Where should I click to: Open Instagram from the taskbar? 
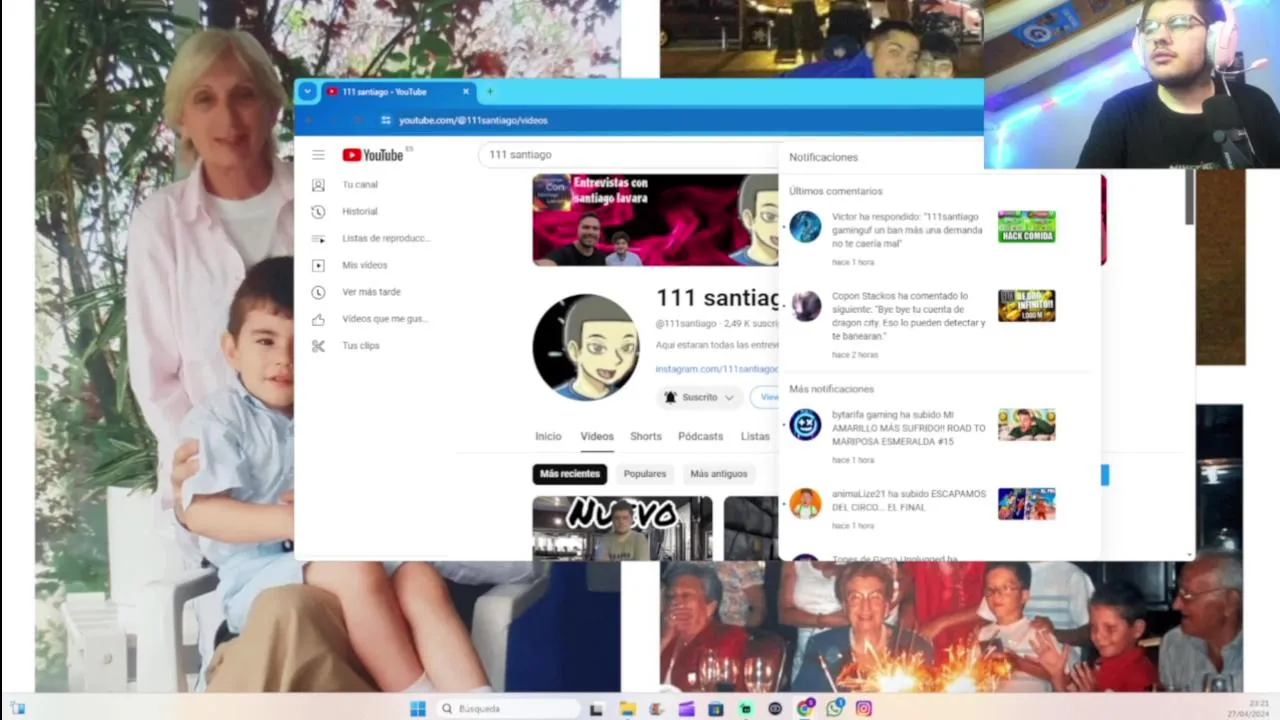864,709
